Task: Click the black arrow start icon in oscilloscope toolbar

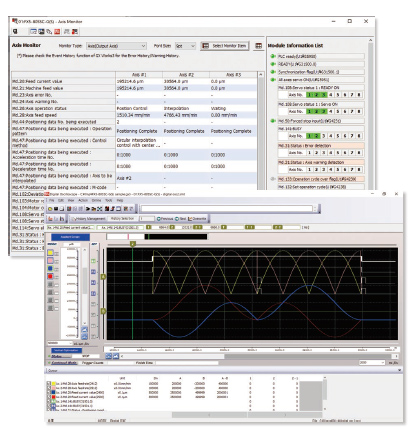Action: (x=88, y=209)
